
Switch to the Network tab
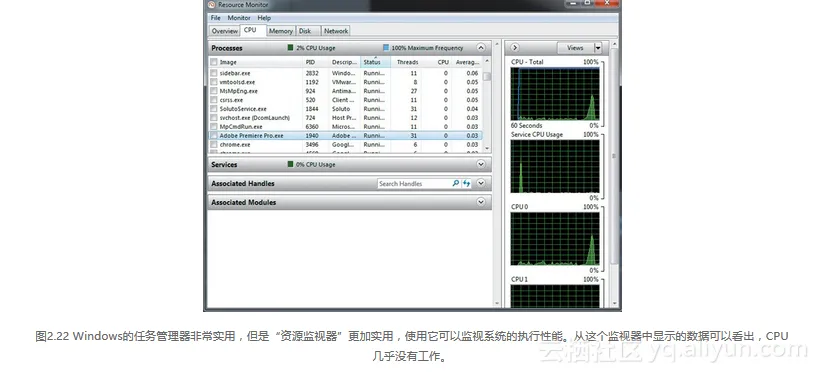pyautogui.click(x=336, y=31)
